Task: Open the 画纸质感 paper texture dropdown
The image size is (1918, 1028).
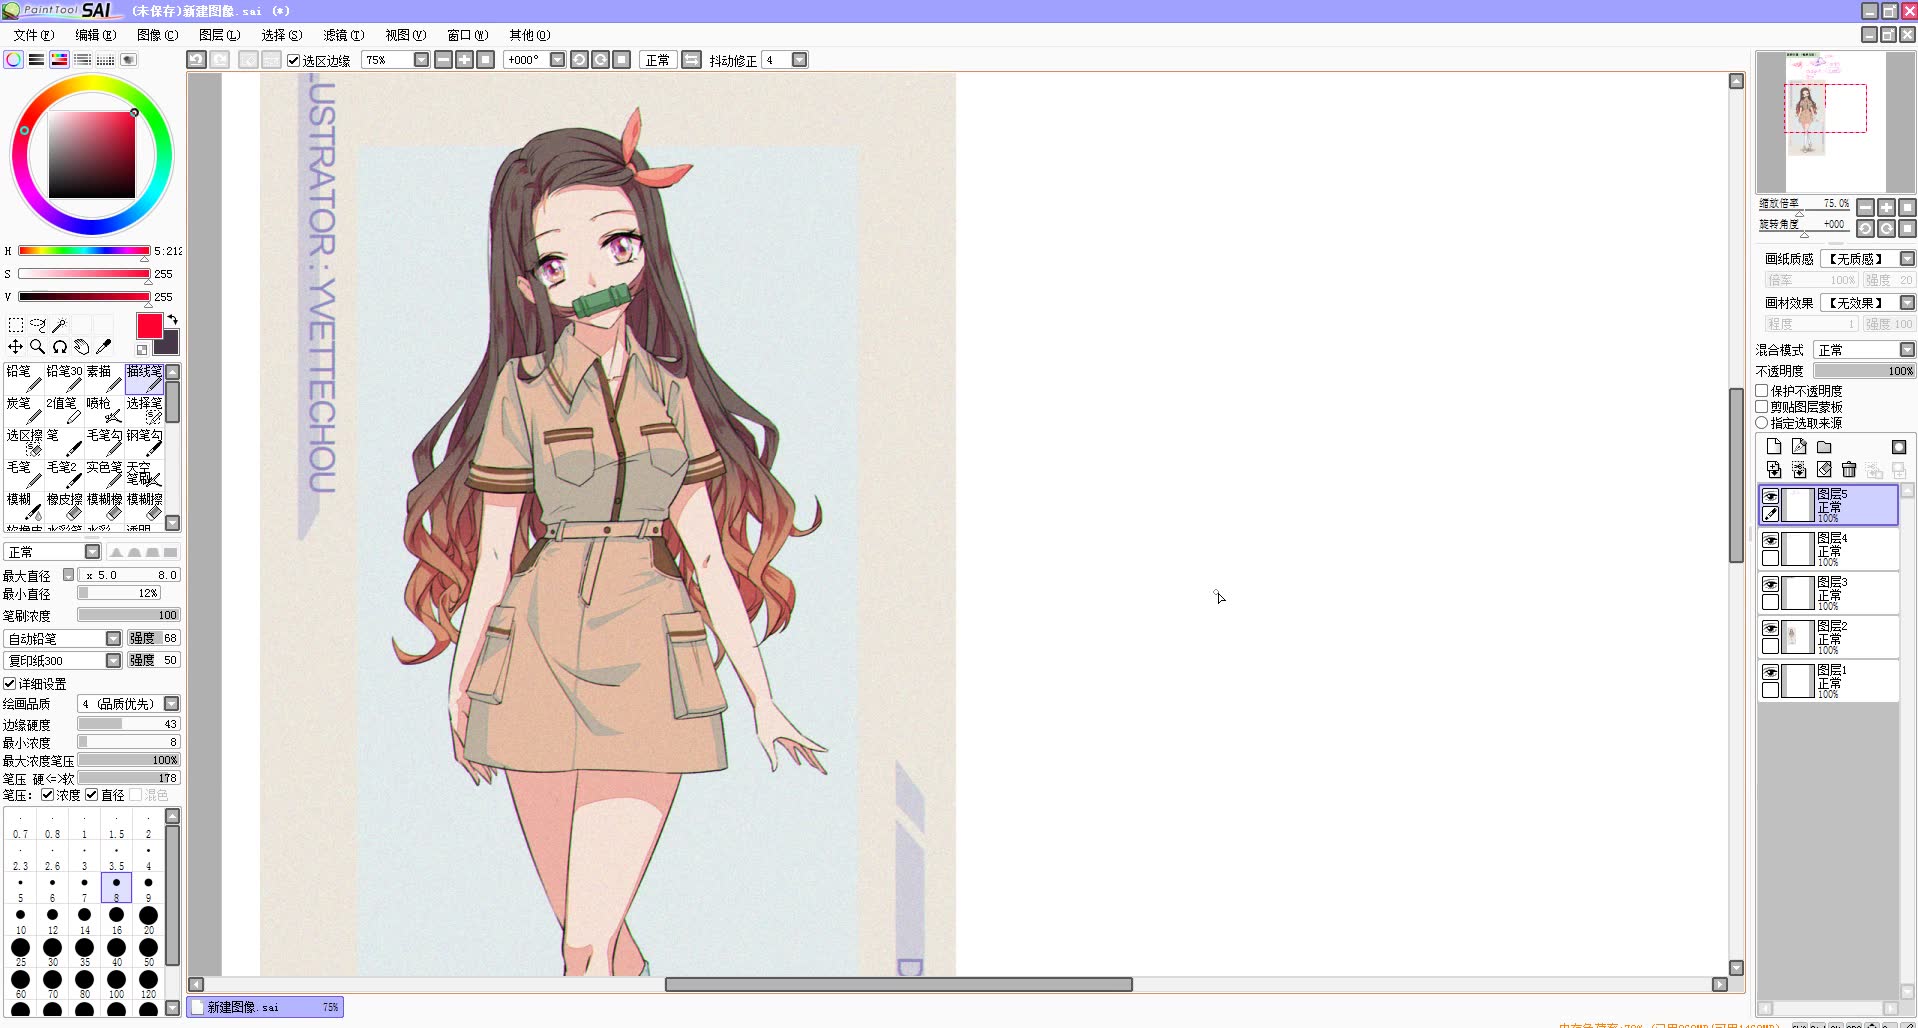Action: pyautogui.click(x=1907, y=259)
